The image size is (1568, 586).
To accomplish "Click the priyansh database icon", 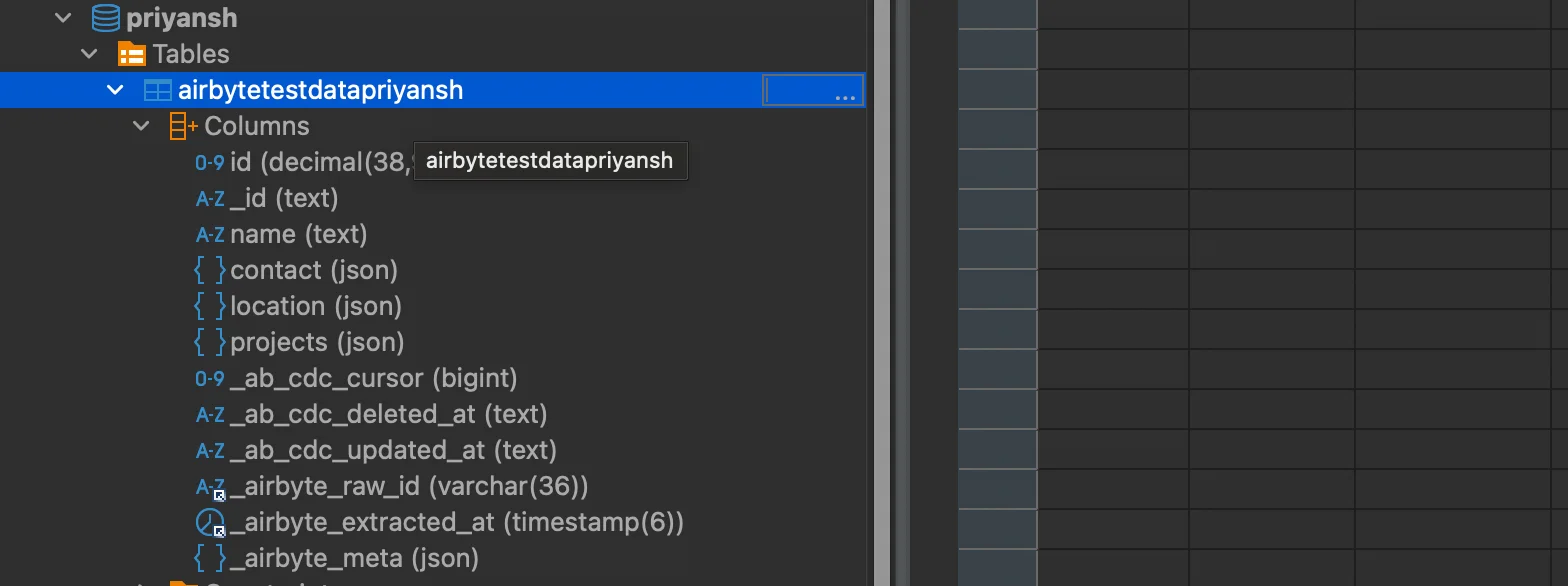I will pyautogui.click(x=105, y=18).
